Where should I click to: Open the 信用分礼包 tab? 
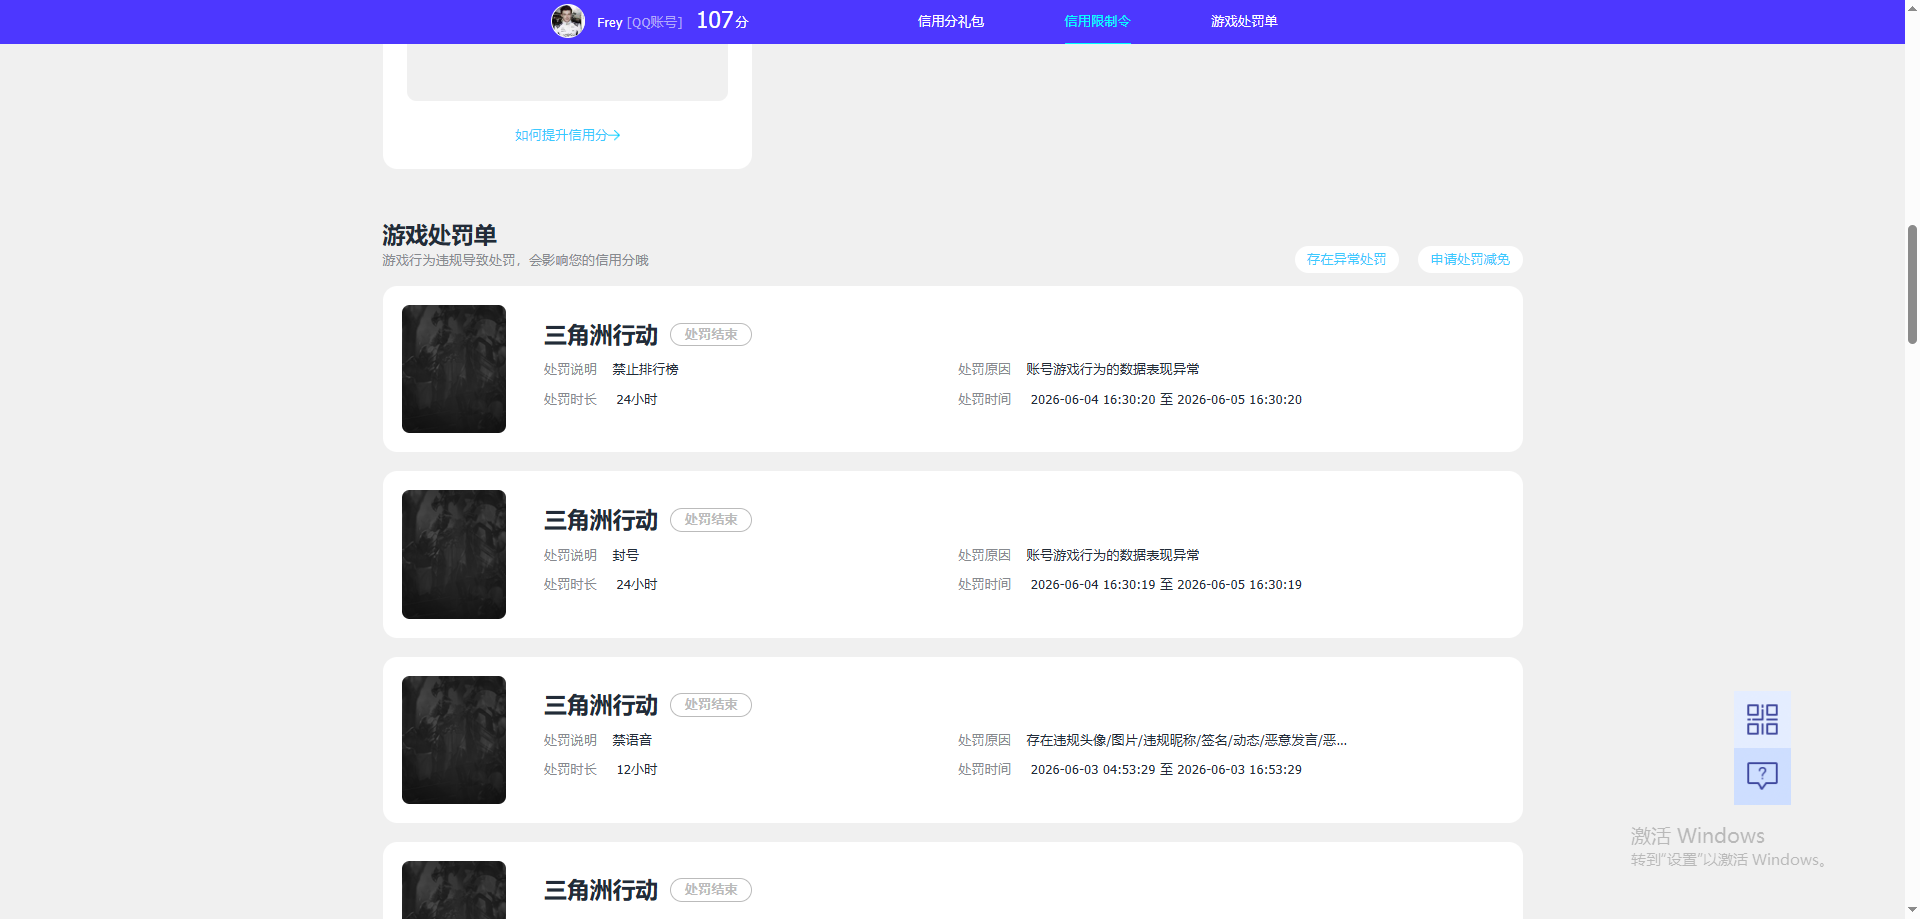pos(951,21)
